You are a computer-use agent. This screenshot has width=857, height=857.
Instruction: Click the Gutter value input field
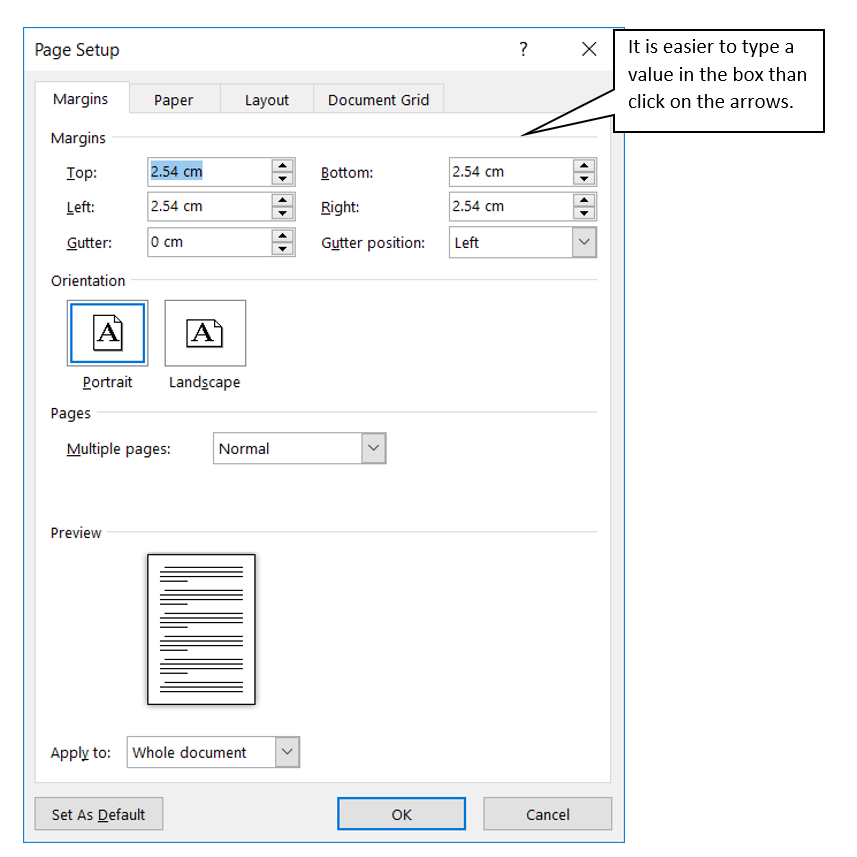(x=209, y=242)
